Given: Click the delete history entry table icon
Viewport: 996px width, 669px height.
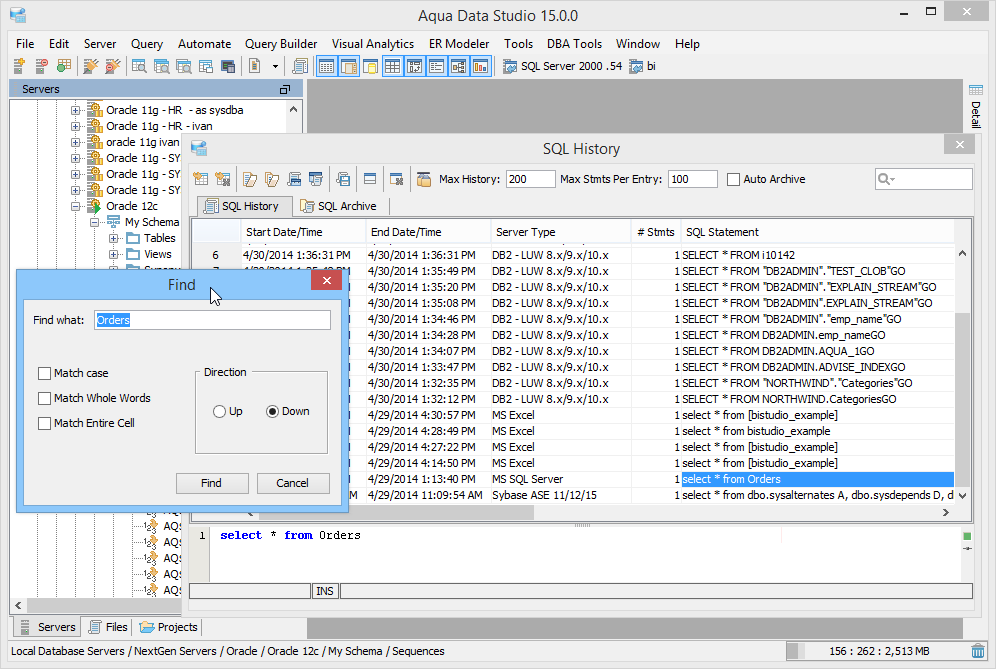Looking at the screenshot, I should pos(223,179).
